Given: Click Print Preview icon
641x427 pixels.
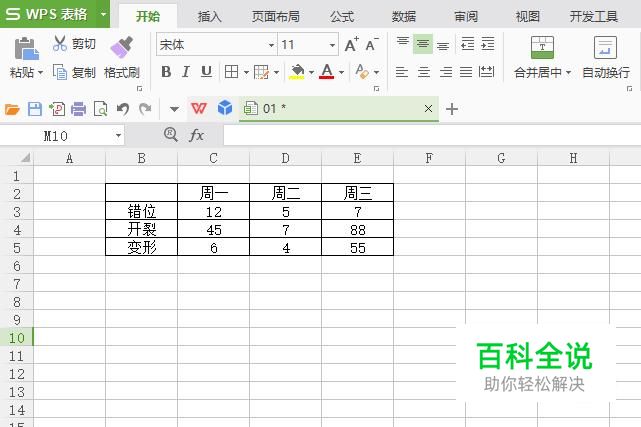Looking at the screenshot, I should pyautogui.click(x=101, y=109).
